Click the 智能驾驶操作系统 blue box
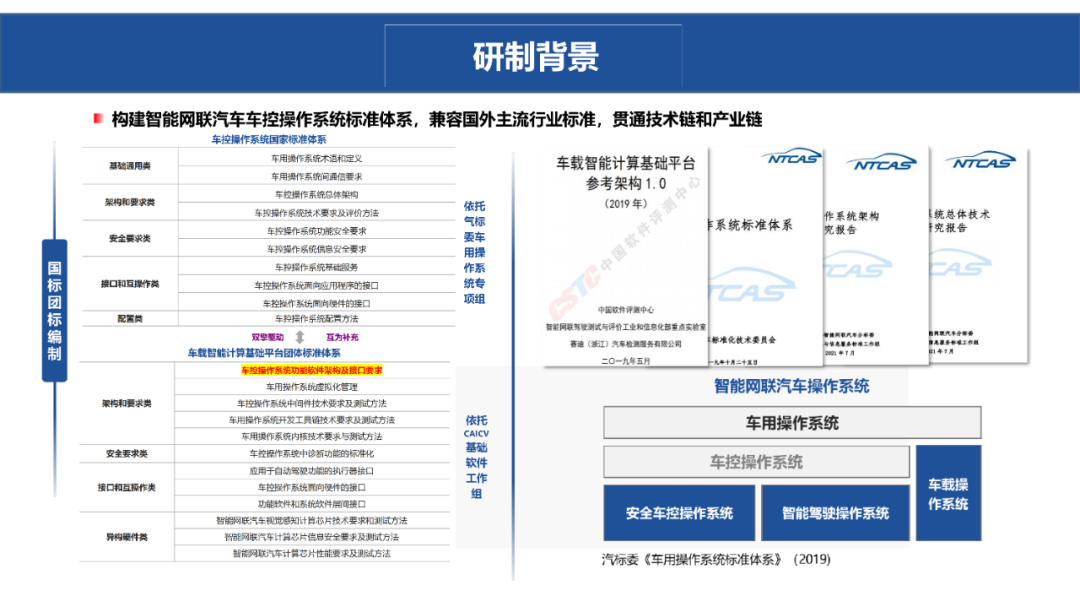The height and width of the screenshot is (607, 1080). pos(835,513)
